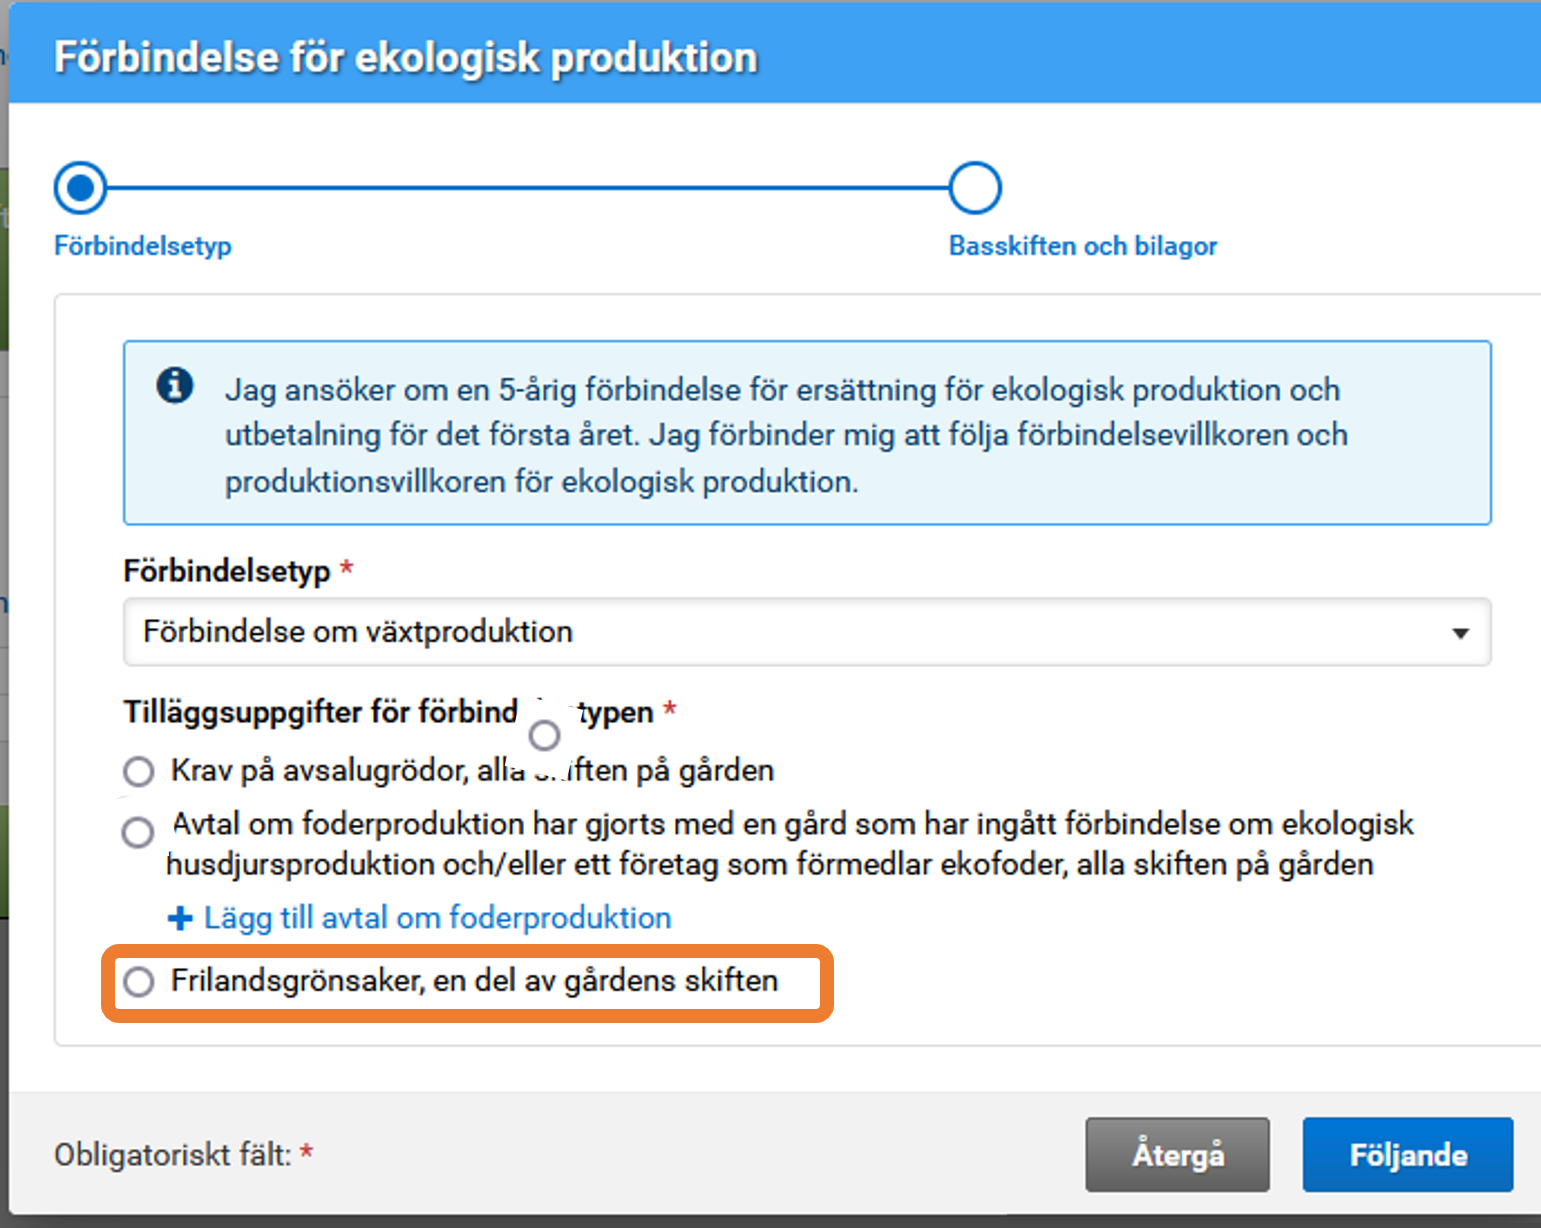Click the Förbindelse för ekologisk produktion title
The image size is (1541, 1228).
tap(405, 57)
